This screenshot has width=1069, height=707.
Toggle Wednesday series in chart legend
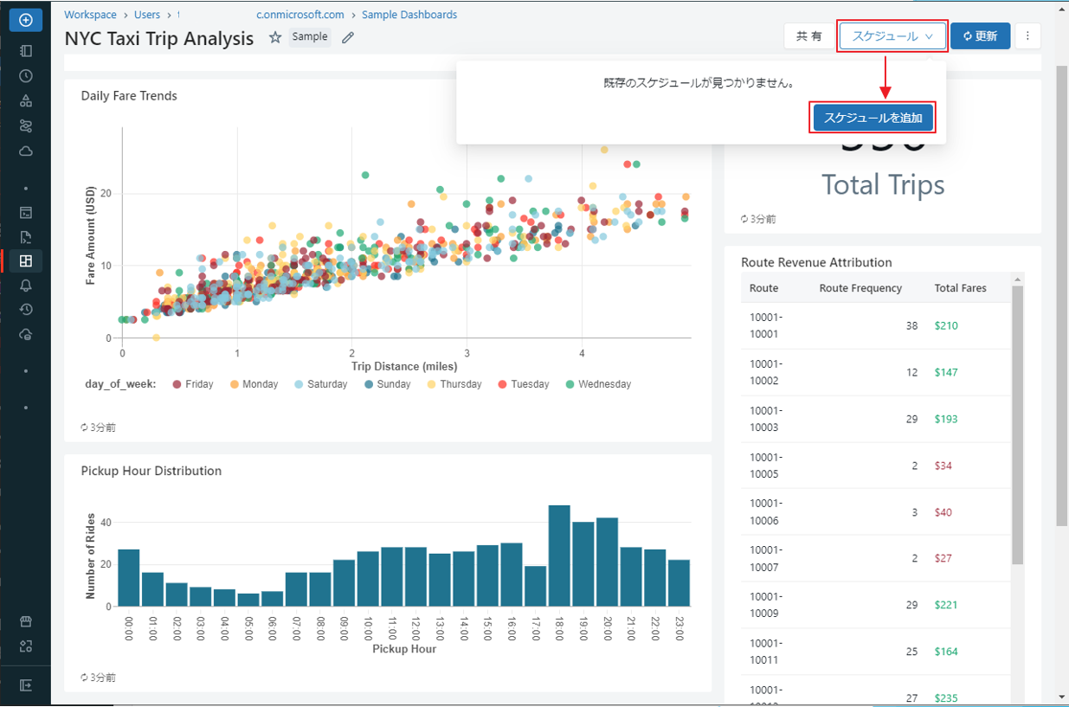tap(605, 384)
